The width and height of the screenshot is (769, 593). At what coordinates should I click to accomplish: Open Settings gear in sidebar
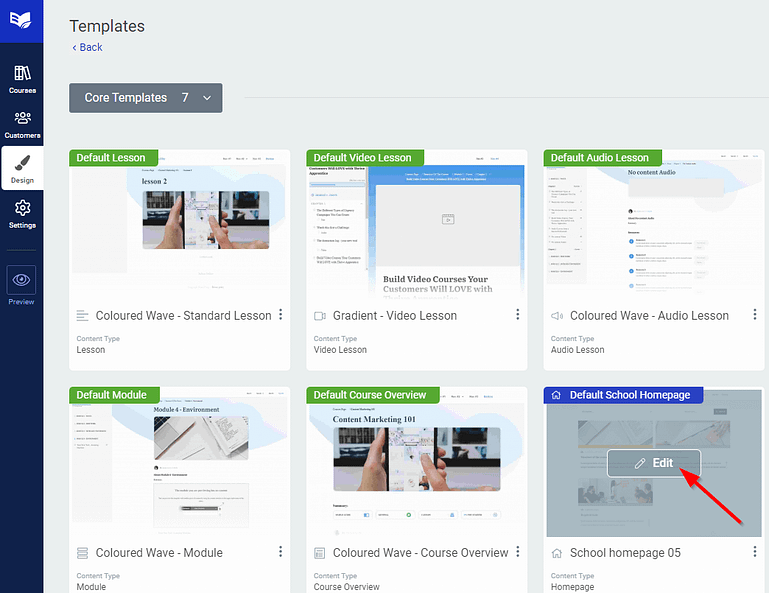(x=22, y=214)
